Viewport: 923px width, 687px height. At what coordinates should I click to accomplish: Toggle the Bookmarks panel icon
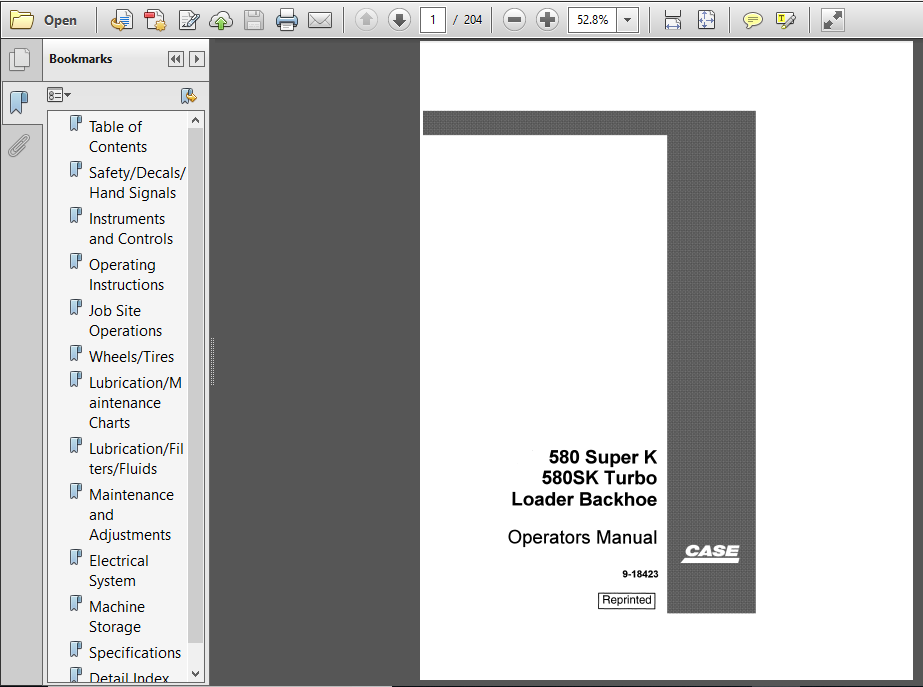click(19, 102)
